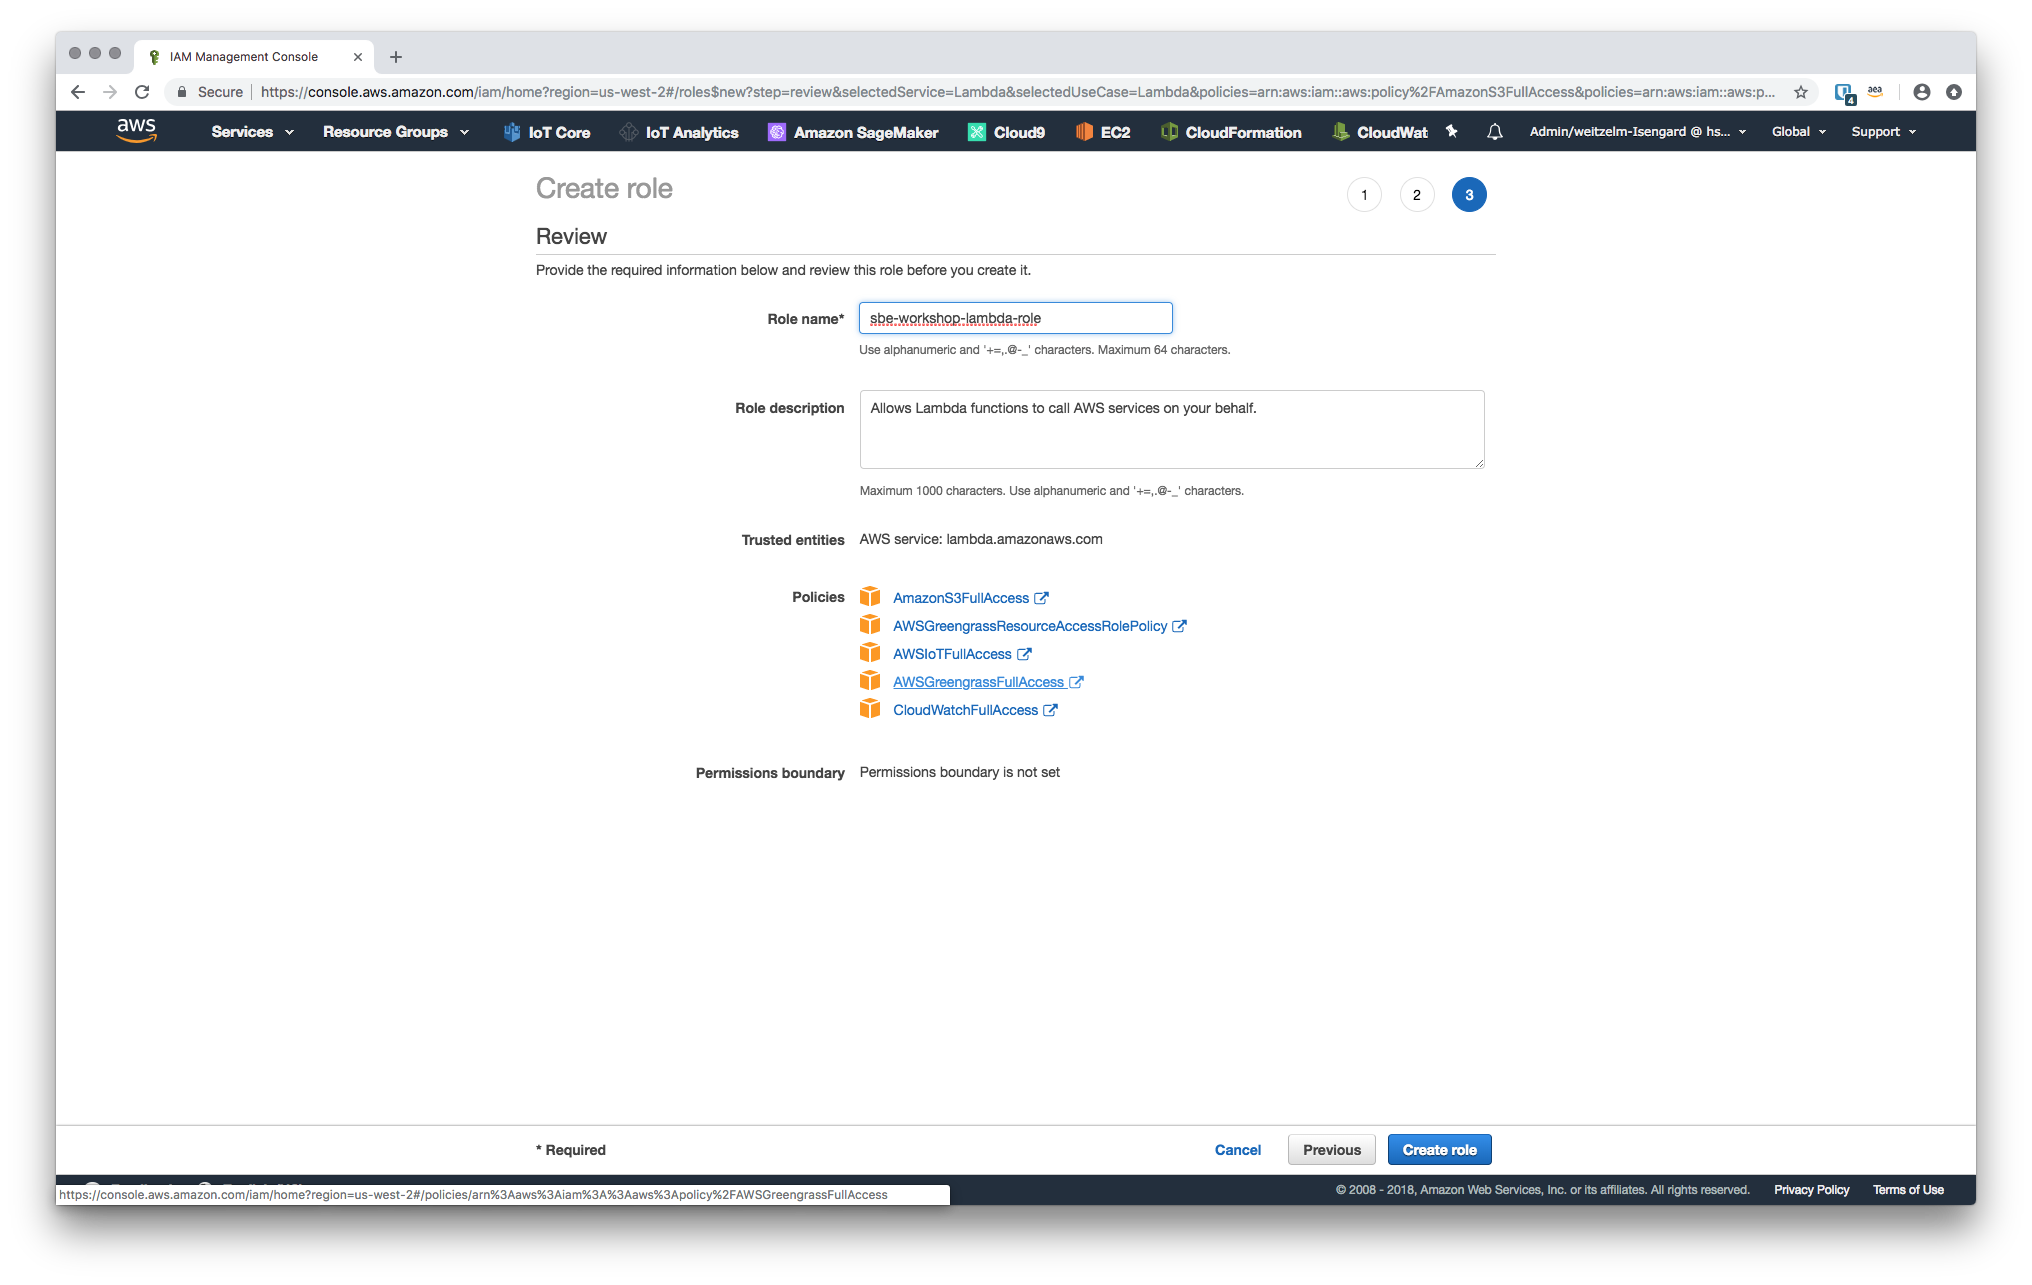The height and width of the screenshot is (1285, 2032).
Task: Click the AWS logo
Action: tap(137, 131)
